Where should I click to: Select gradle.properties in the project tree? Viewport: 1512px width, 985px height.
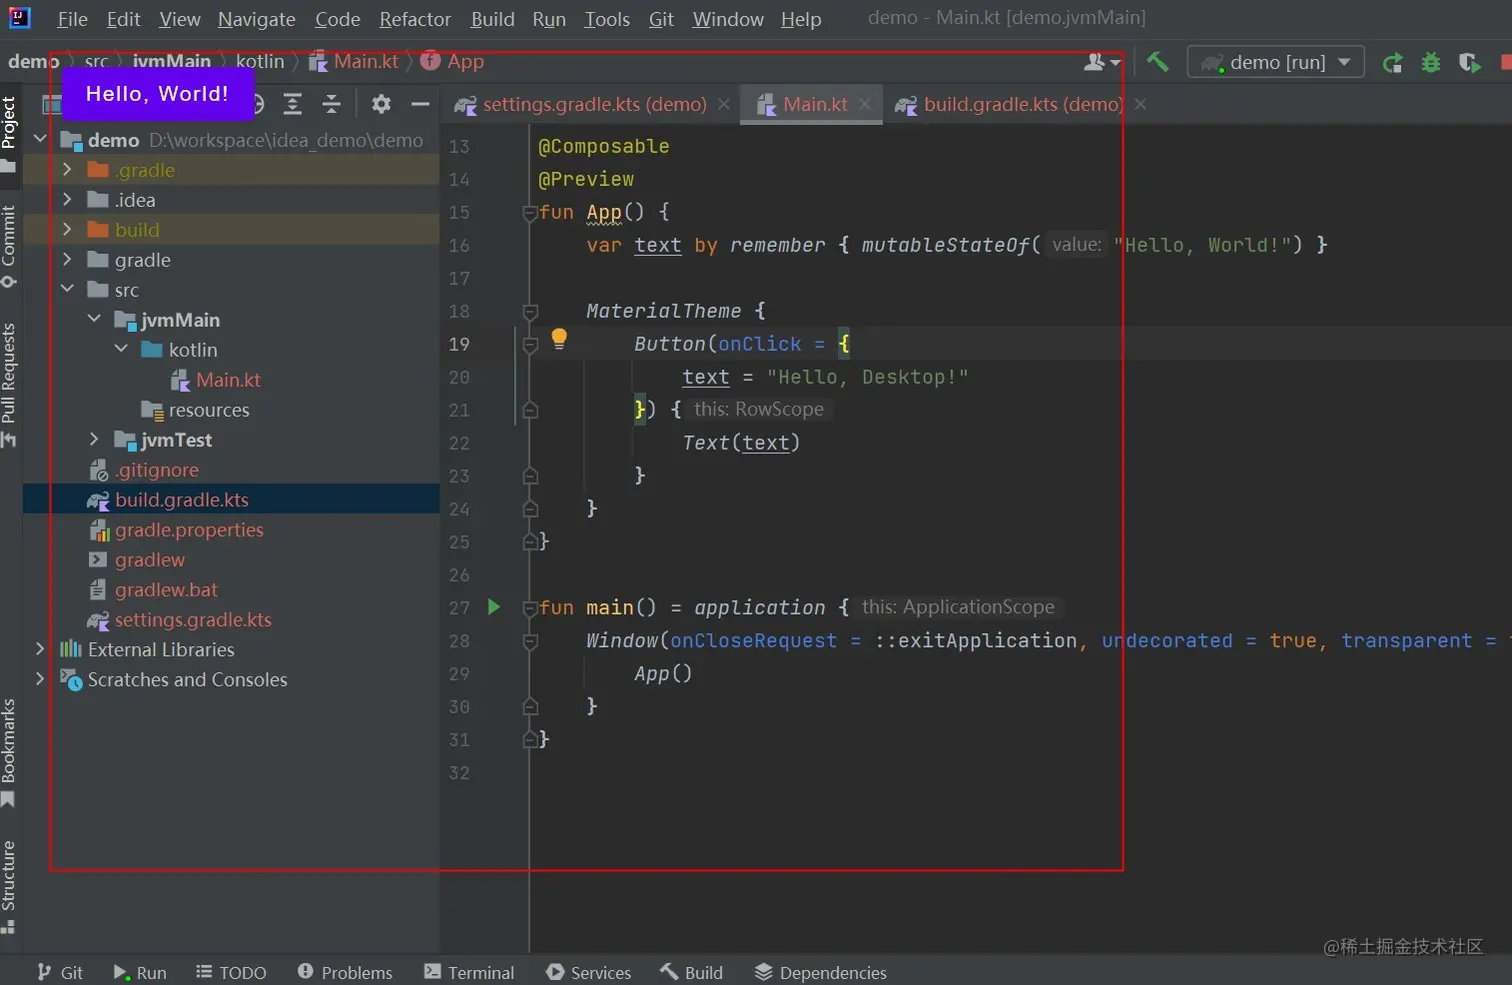(x=189, y=530)
